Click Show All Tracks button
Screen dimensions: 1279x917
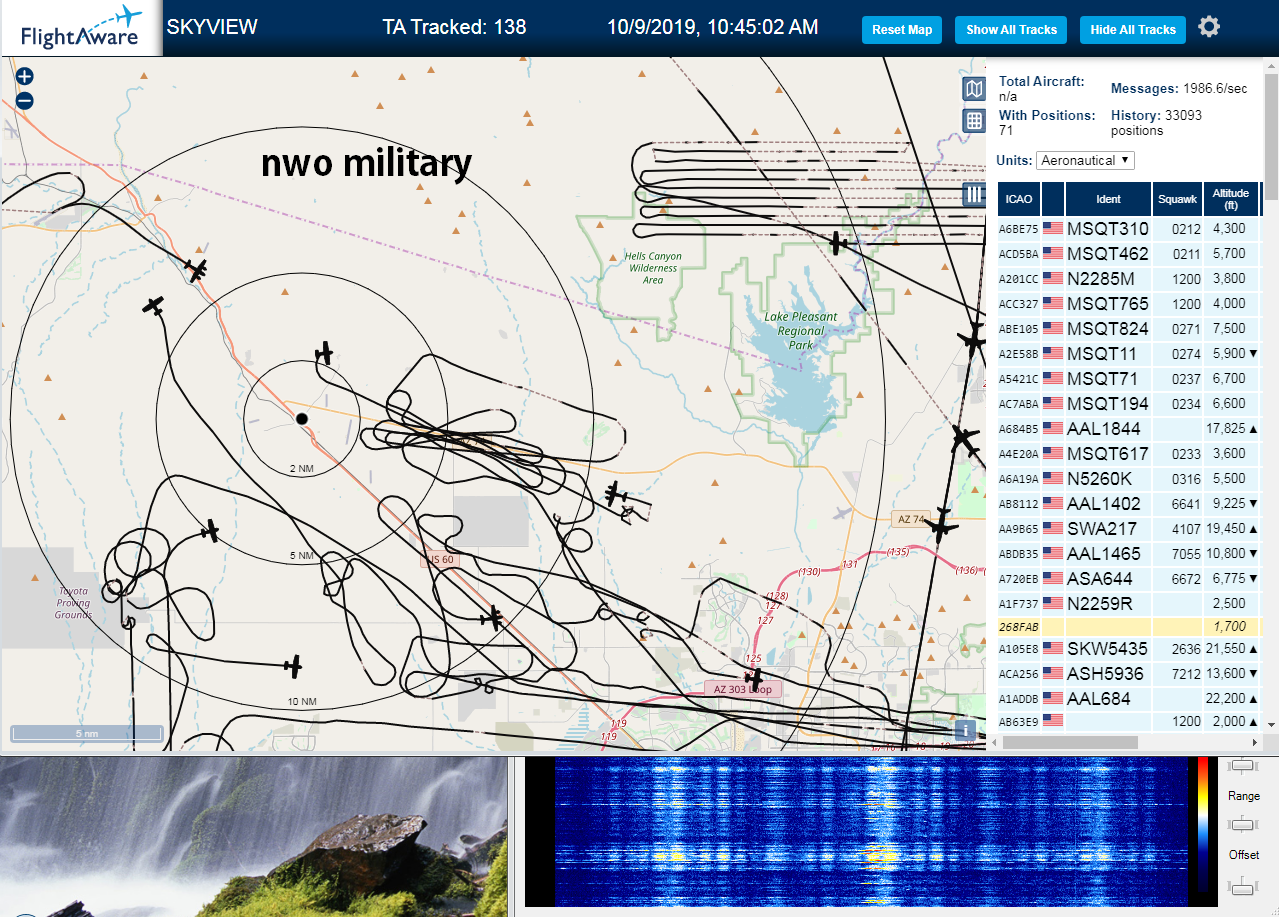pyautogui.click(x=1011, y=30)
